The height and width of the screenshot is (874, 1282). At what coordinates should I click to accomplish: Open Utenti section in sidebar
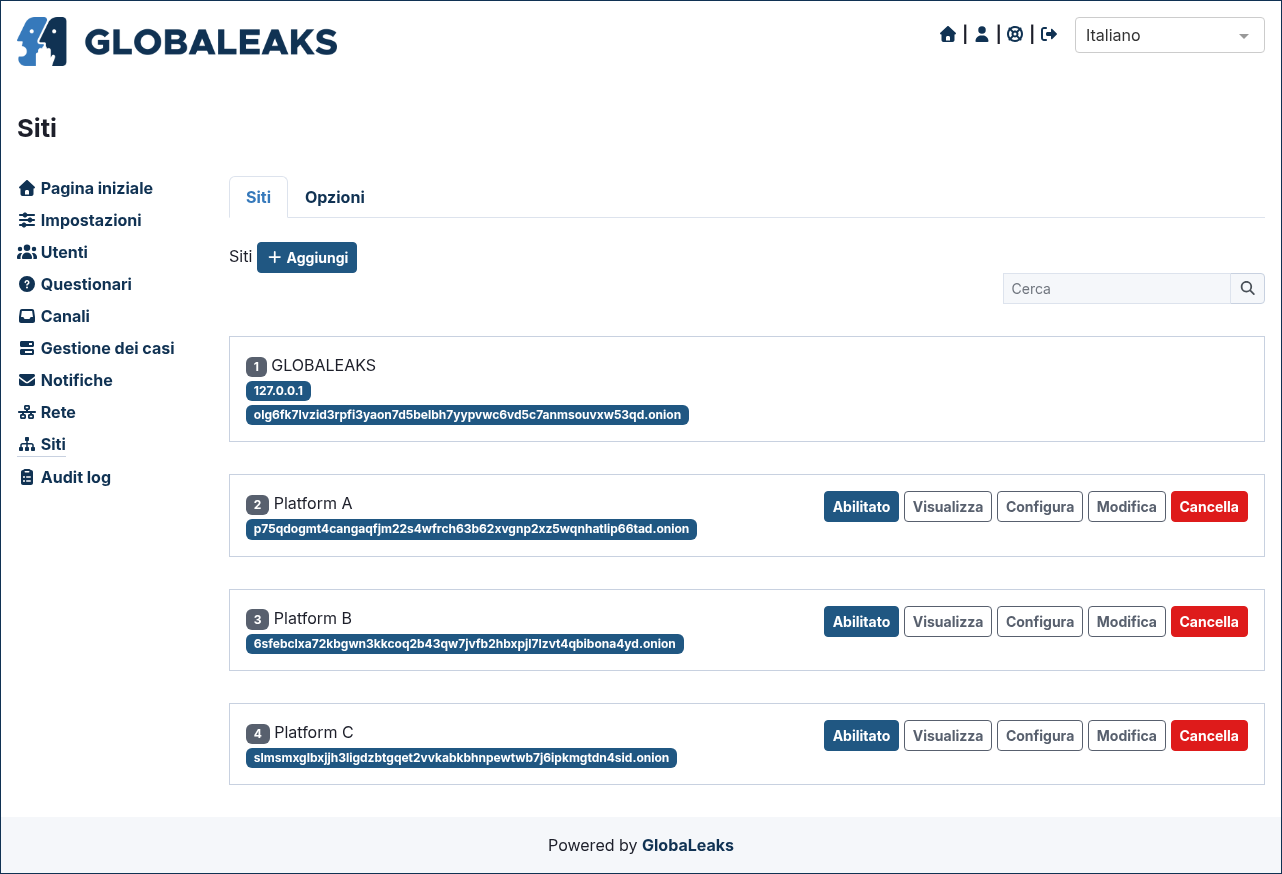tap(53, 252)
